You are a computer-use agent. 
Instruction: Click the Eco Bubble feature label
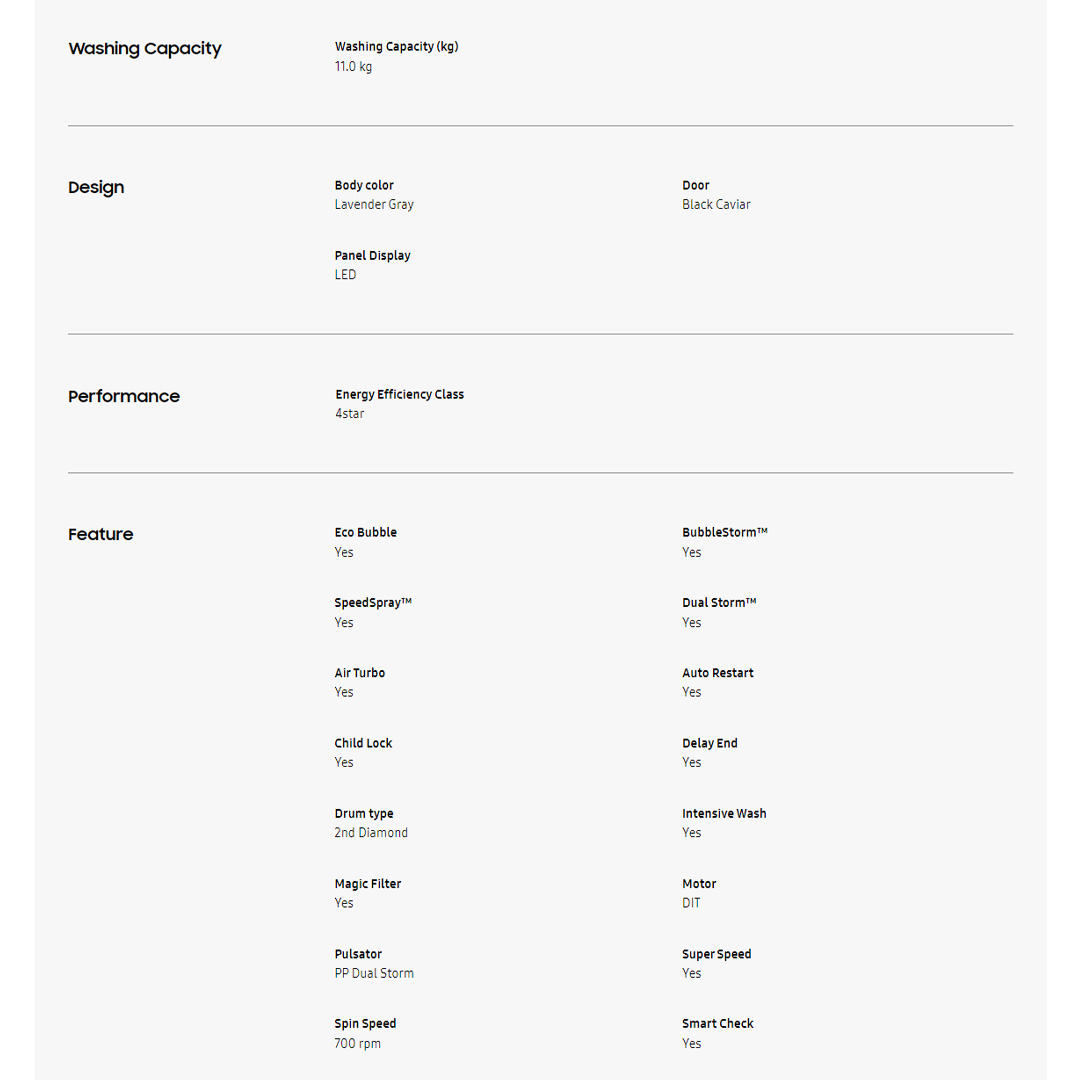click(365, 532)
